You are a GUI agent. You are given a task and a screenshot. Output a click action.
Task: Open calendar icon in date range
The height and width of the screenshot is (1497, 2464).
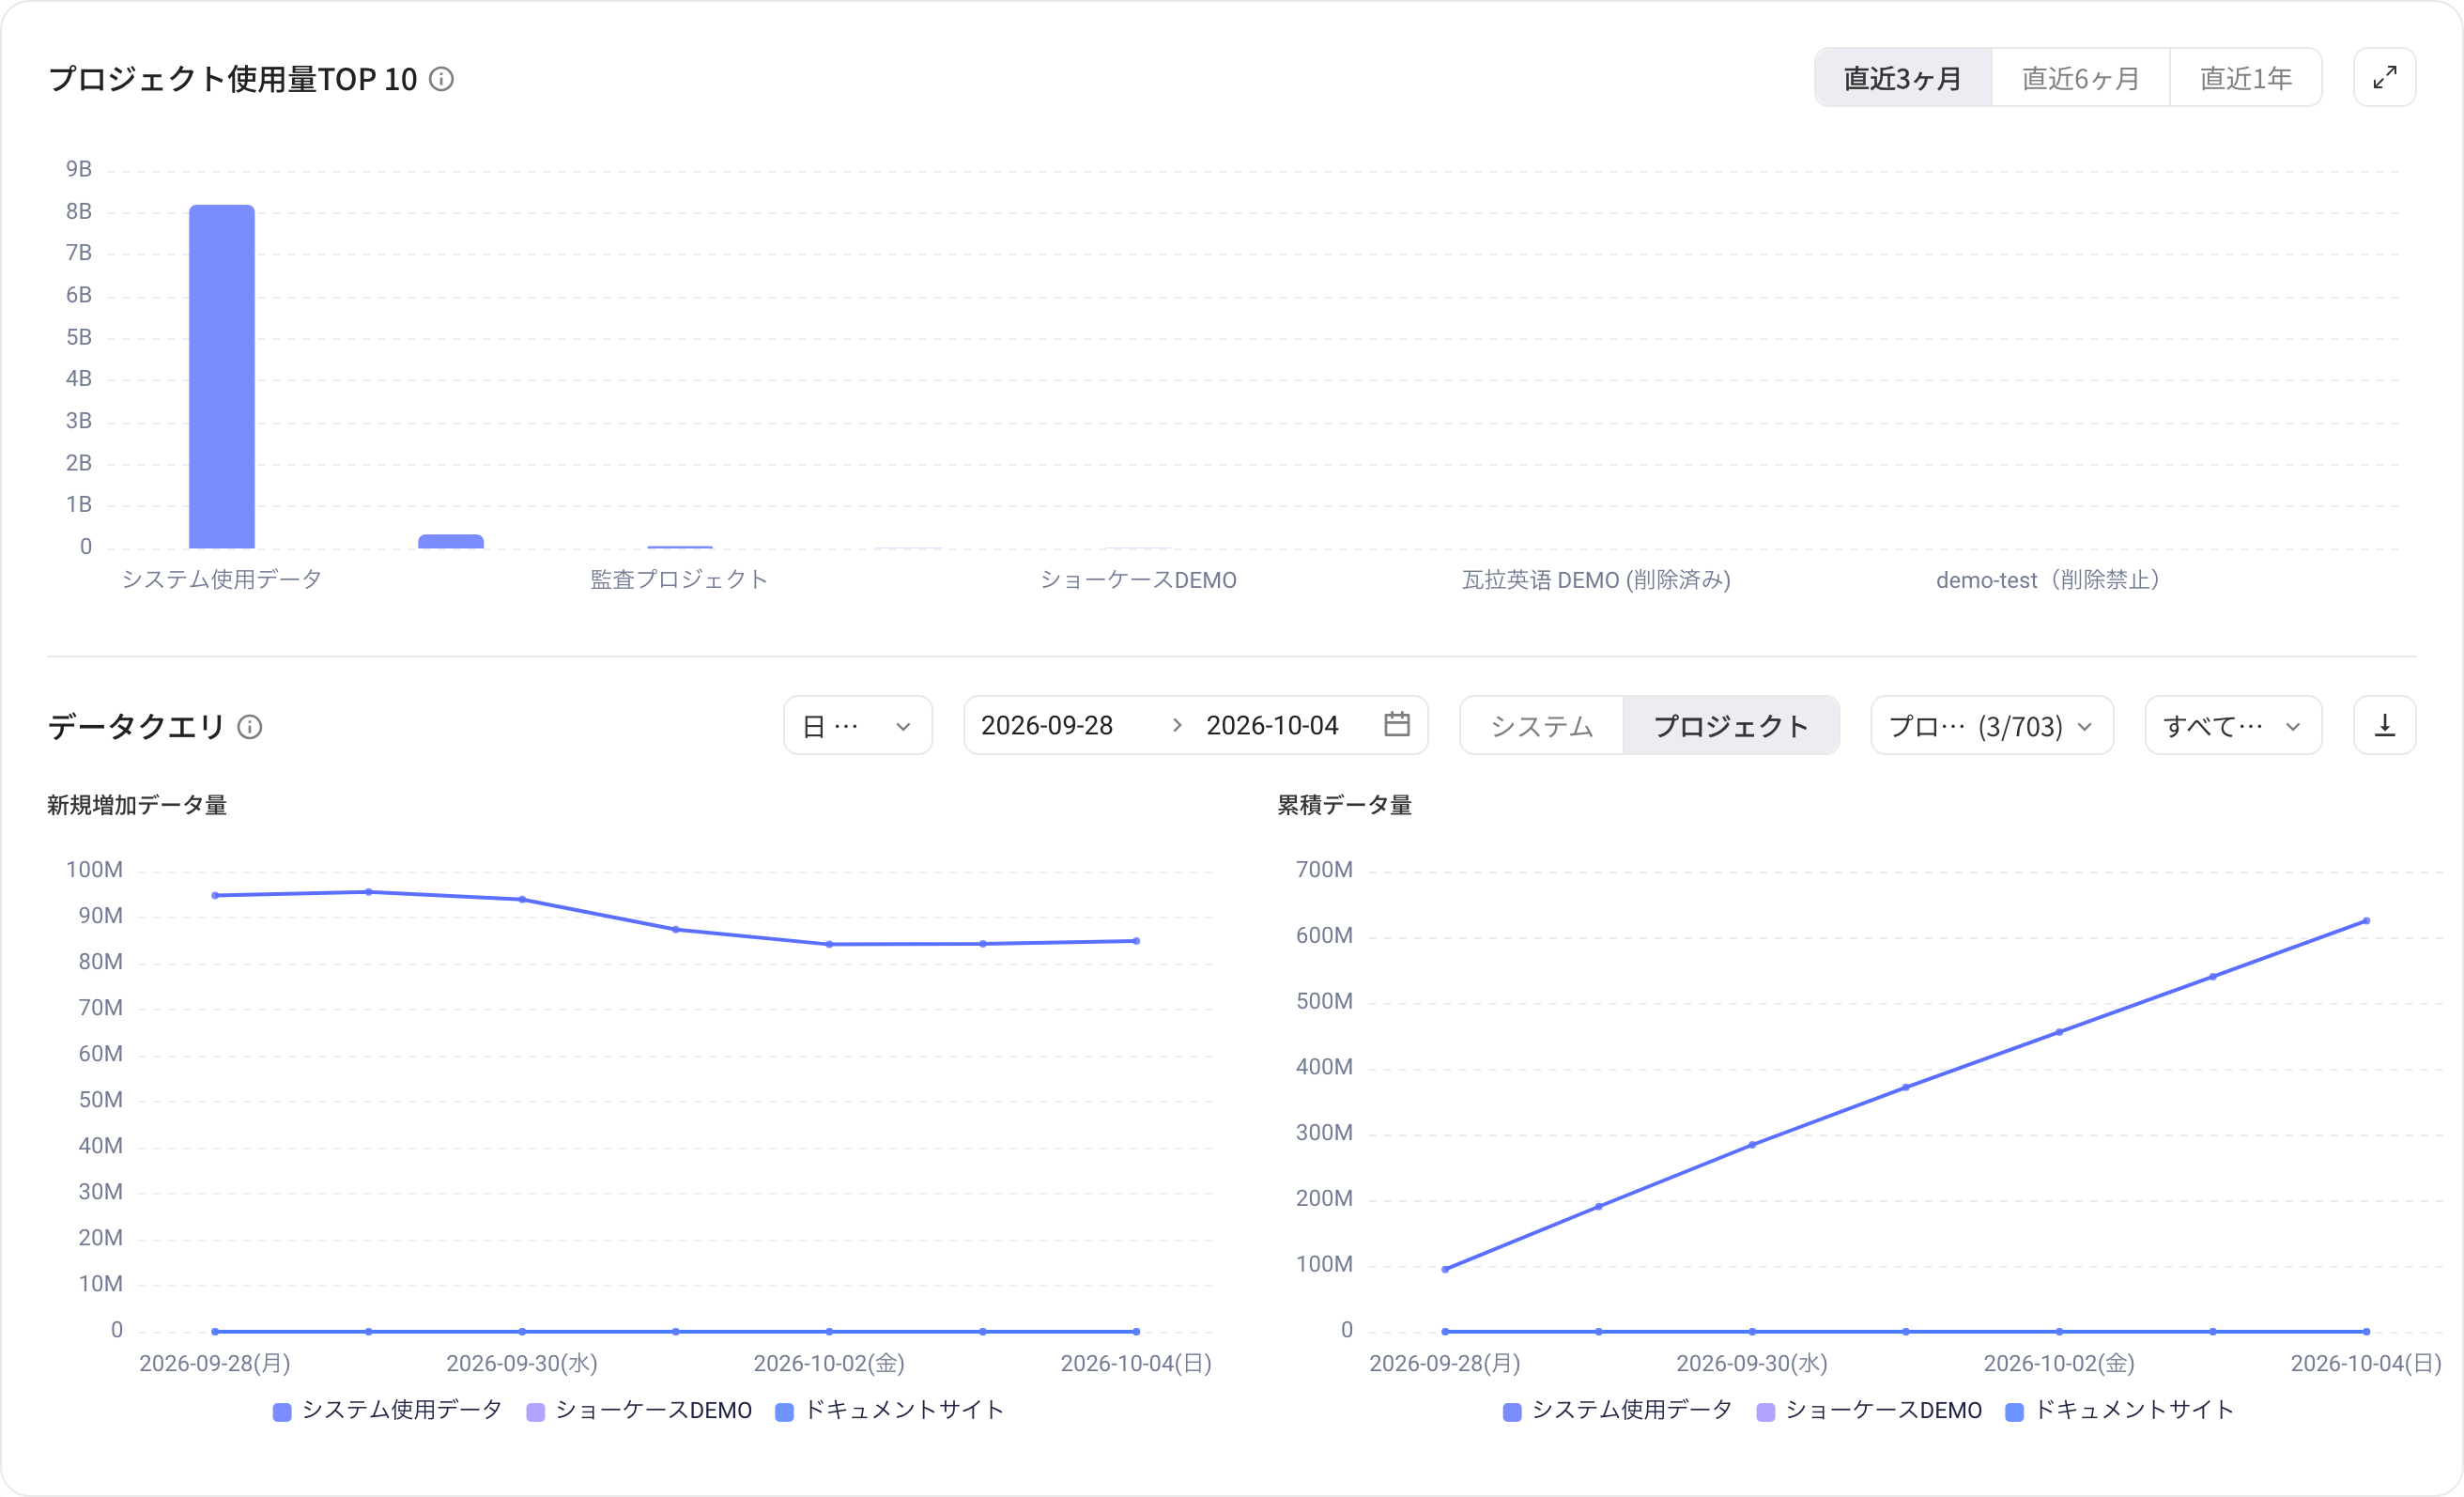pos(1396,724)
